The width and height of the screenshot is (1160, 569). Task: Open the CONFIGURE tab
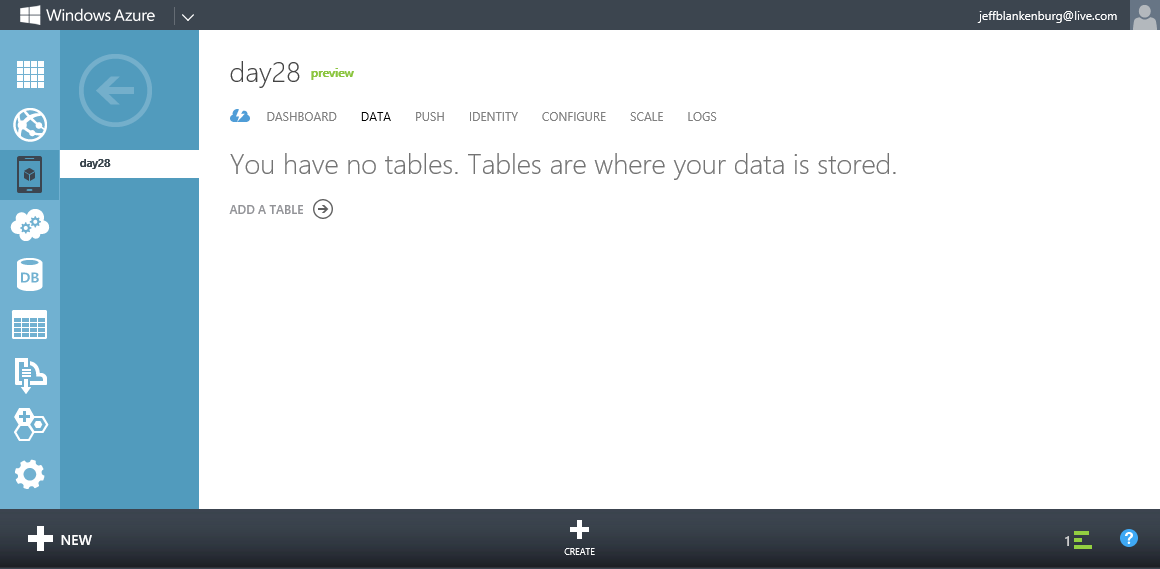tap(573, 117)
